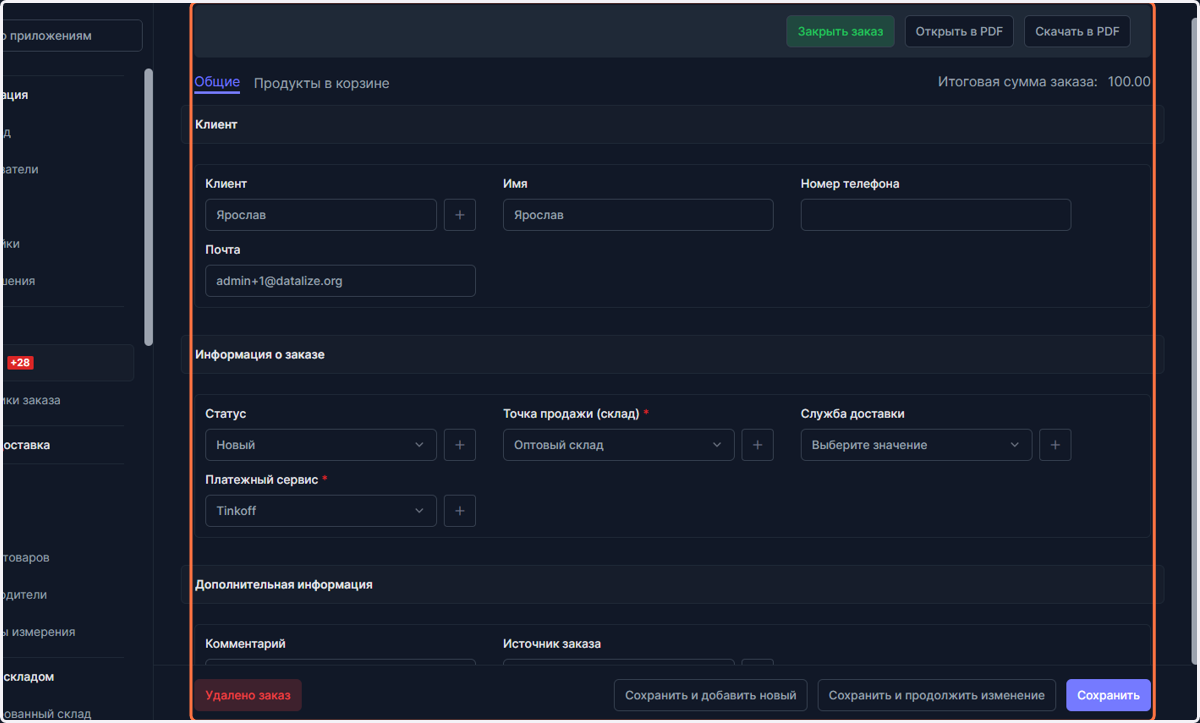Open sidebar item ending 'товаров'

pos(26,557)
